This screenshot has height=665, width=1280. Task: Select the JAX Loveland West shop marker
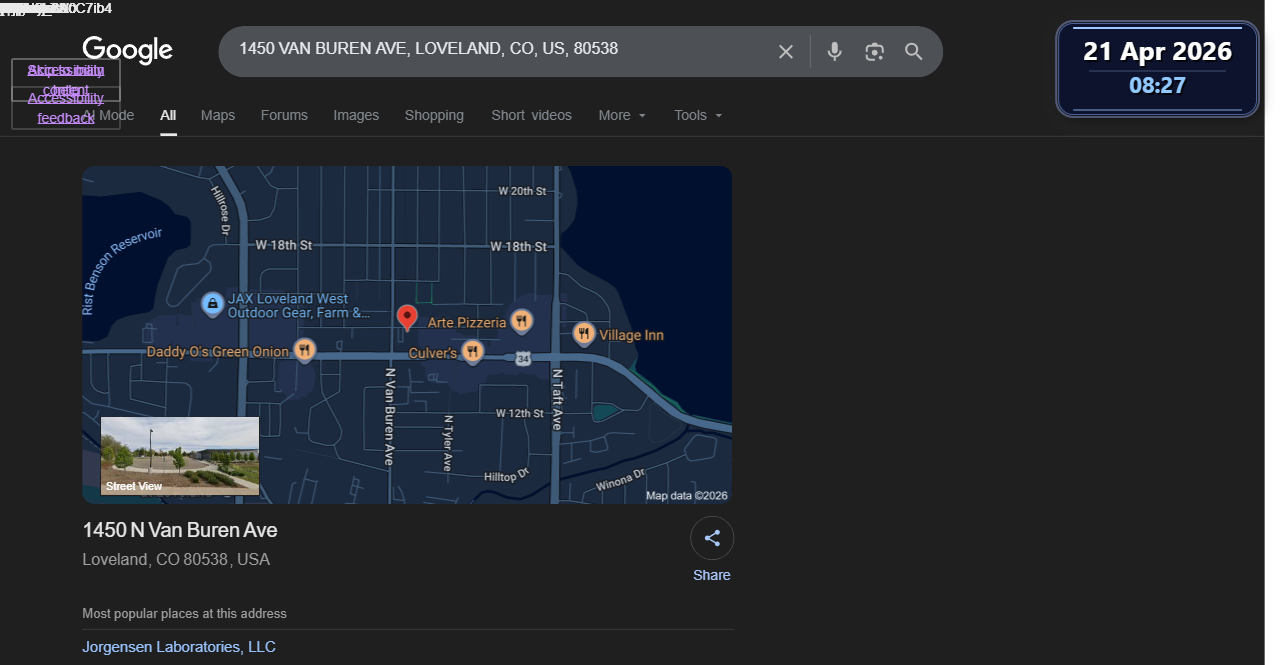point(212,305)
